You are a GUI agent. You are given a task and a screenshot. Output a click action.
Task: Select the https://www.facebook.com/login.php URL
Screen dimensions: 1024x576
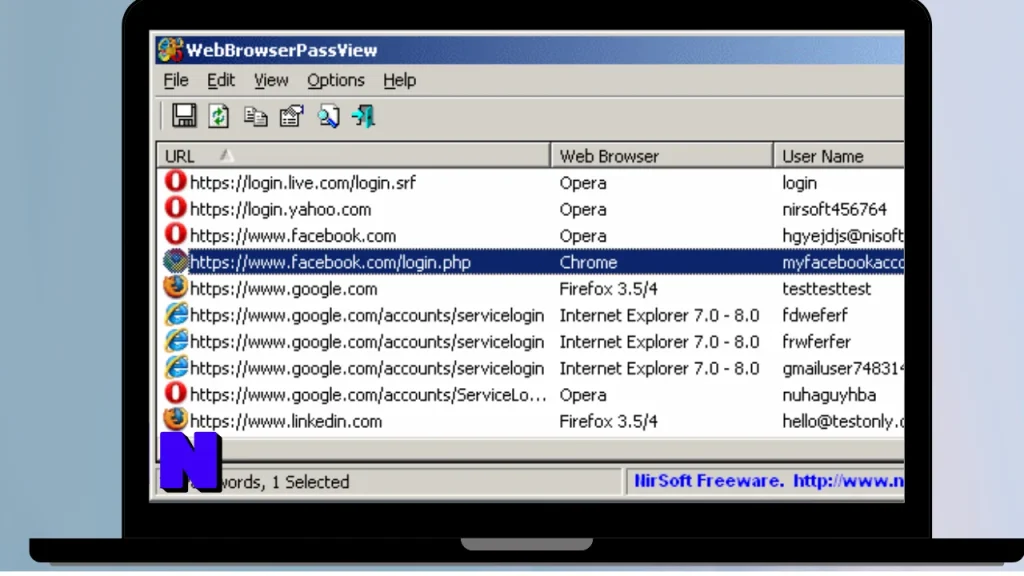pyautogui.click(x=330, y=263)
